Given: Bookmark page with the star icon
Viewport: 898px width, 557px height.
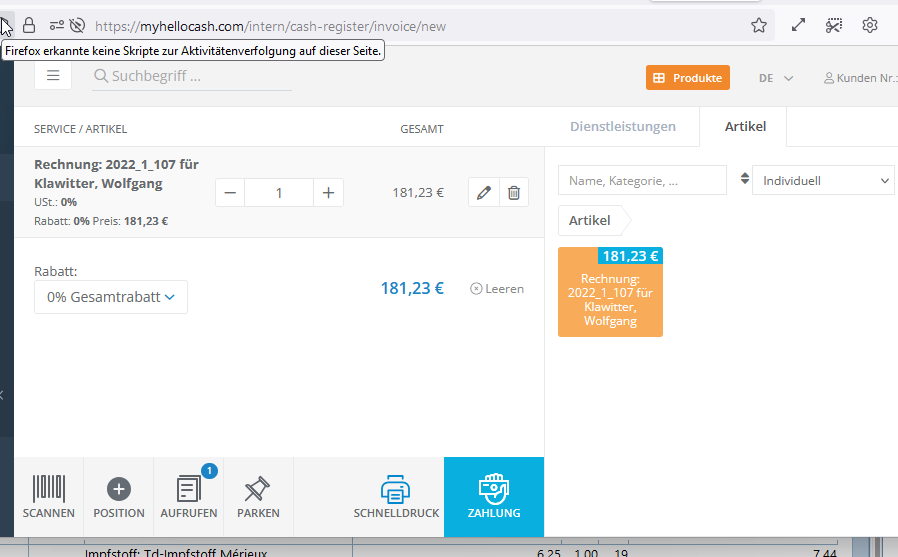Looking at the screenshot, I should tap(759, 26).
